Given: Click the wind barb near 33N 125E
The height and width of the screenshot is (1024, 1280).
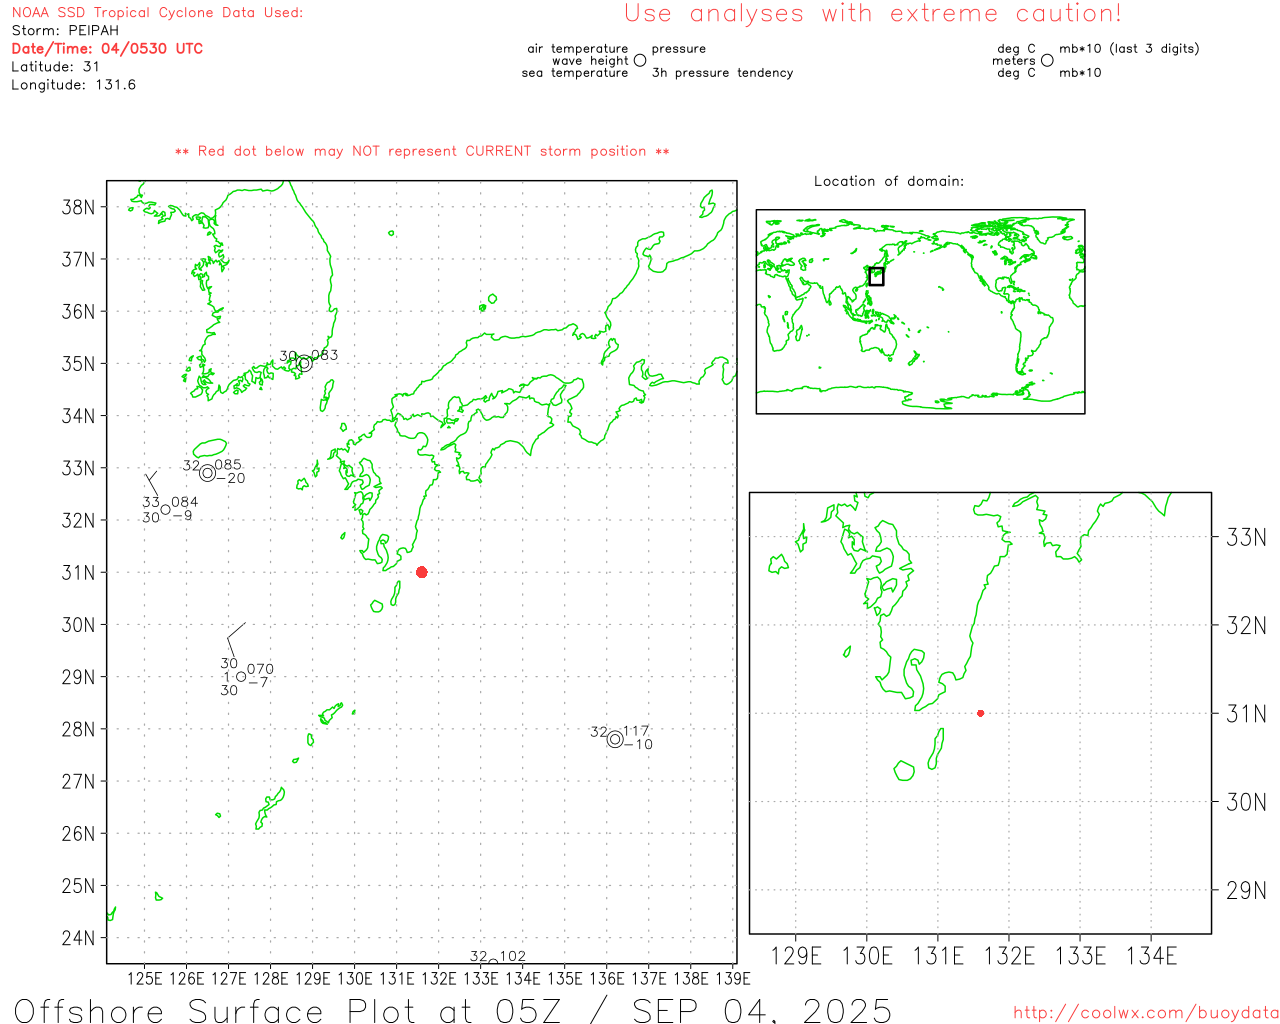Looking at the screenshot, I should pyautogui.click(x=152, y=483).
